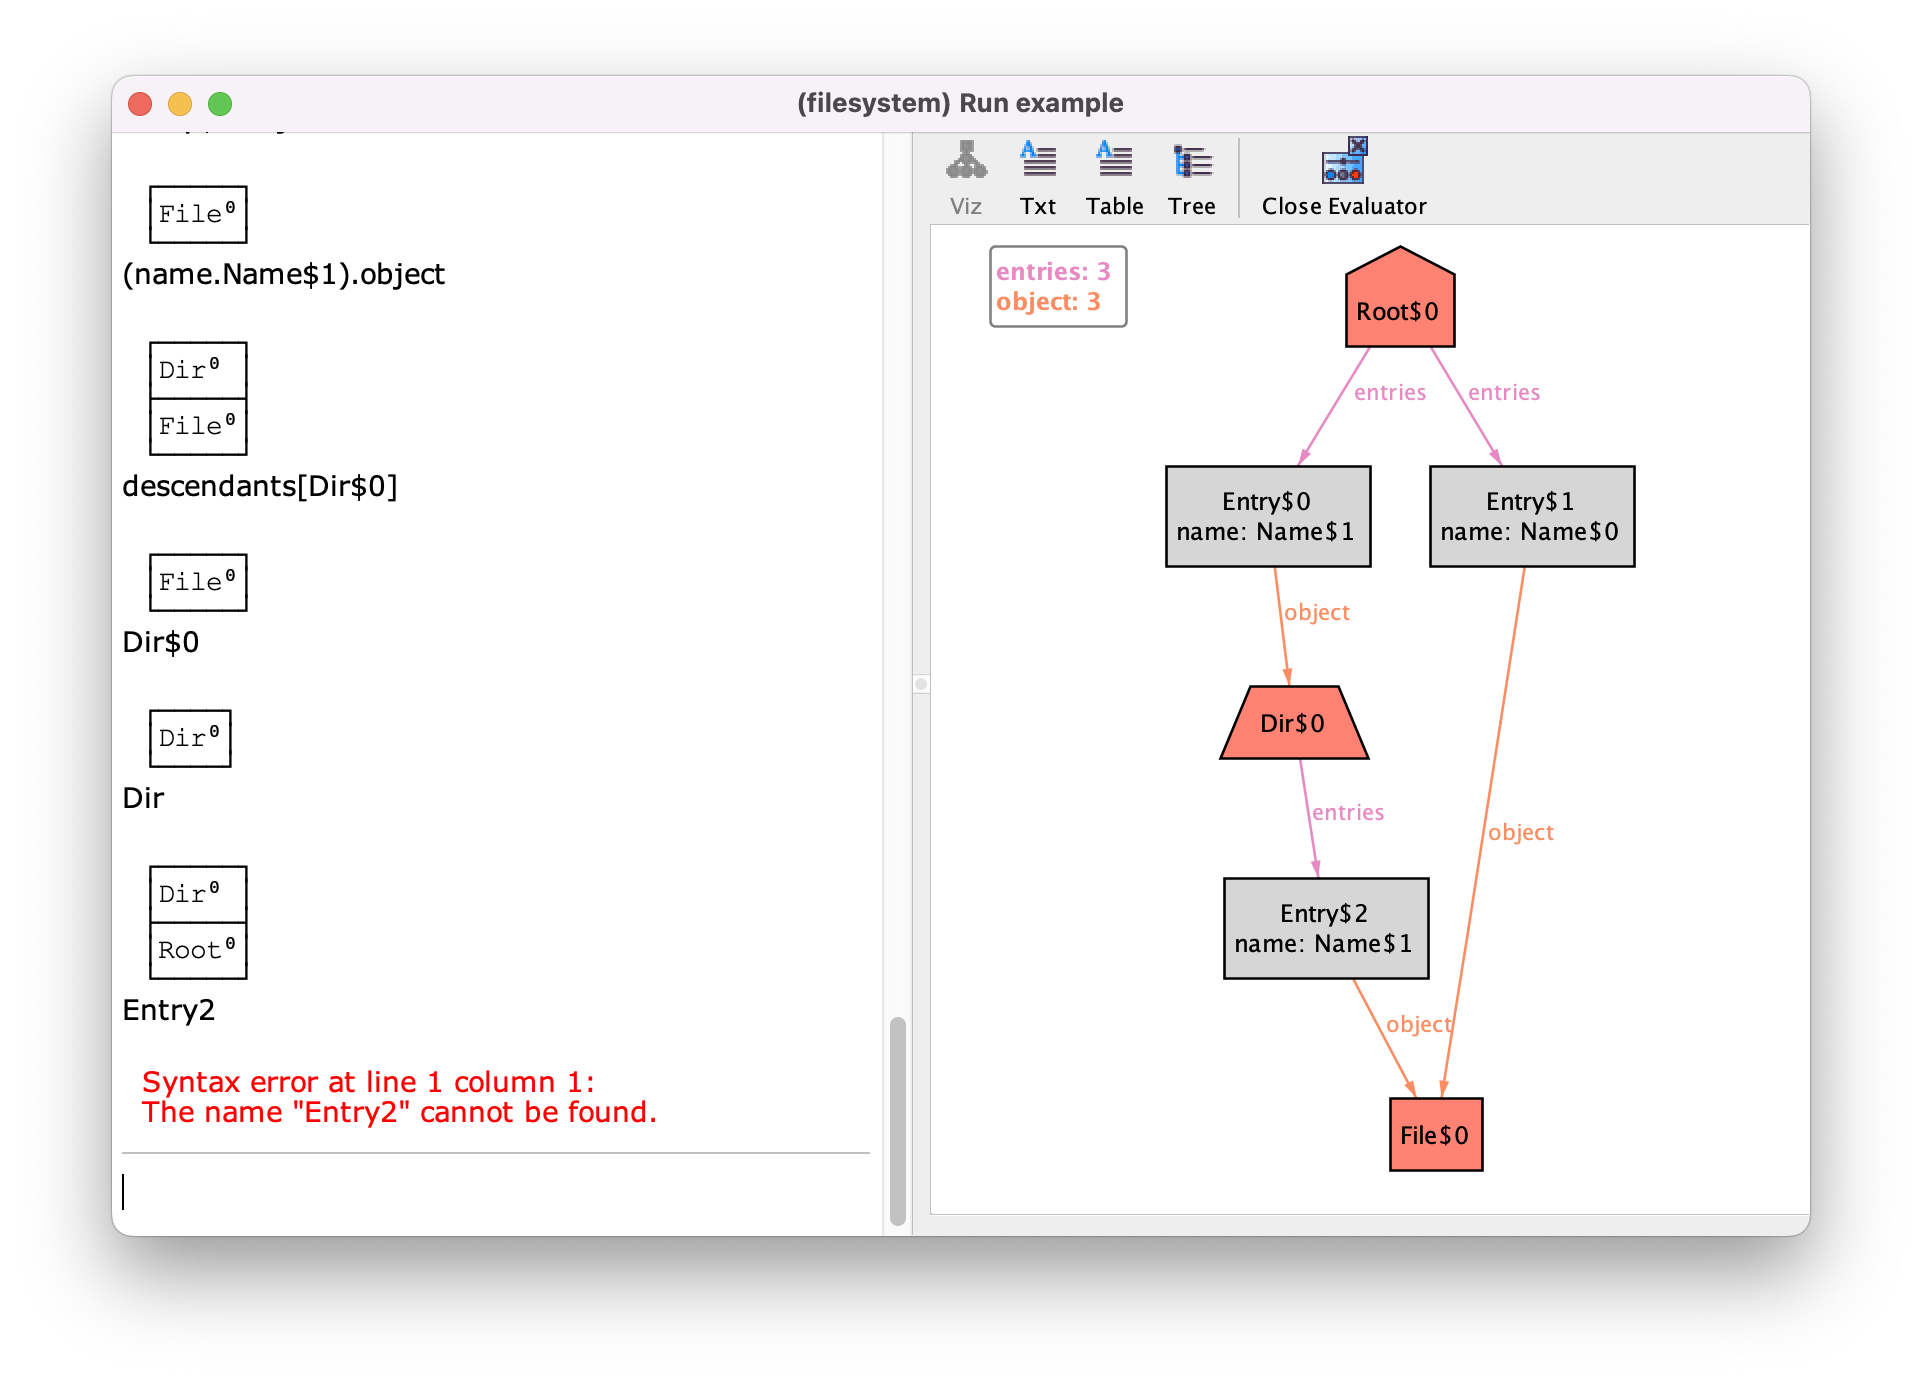Focus the evaluator input field
This screenshot has width=1922, height=1384.
pyautogui.click(x=496, y=1192)
